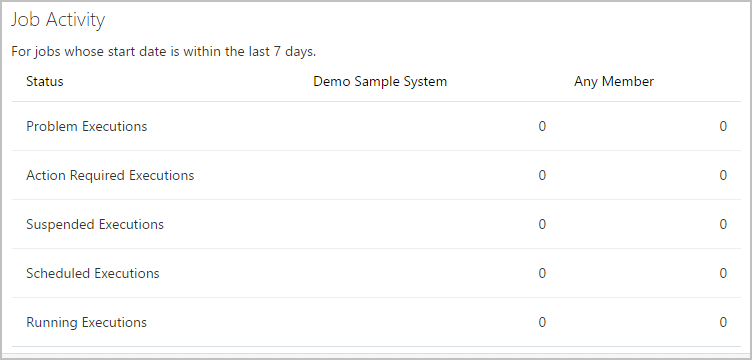This screenshot has height=360, width=752.
Task: Open Scheduled Executions count for Demo Sample System
Action: tap(542, 273)
